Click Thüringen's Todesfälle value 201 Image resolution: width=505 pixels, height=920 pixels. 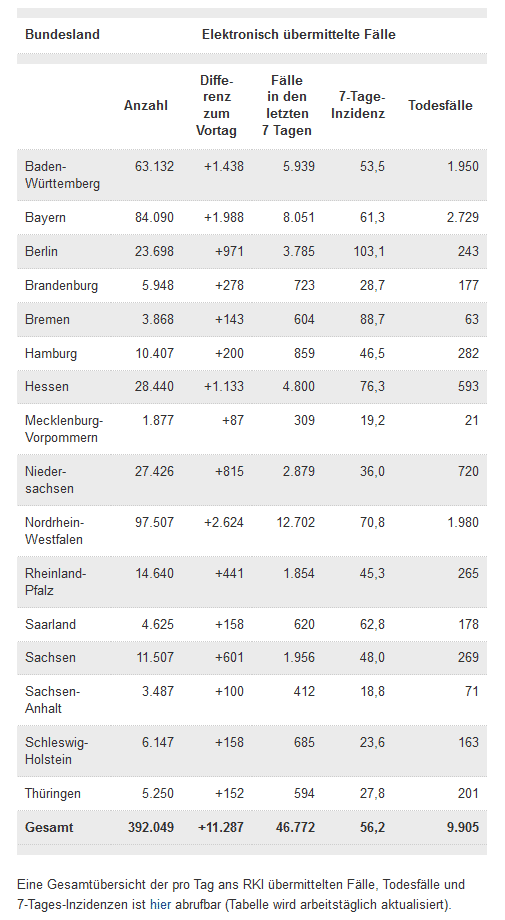click(468, 793)
